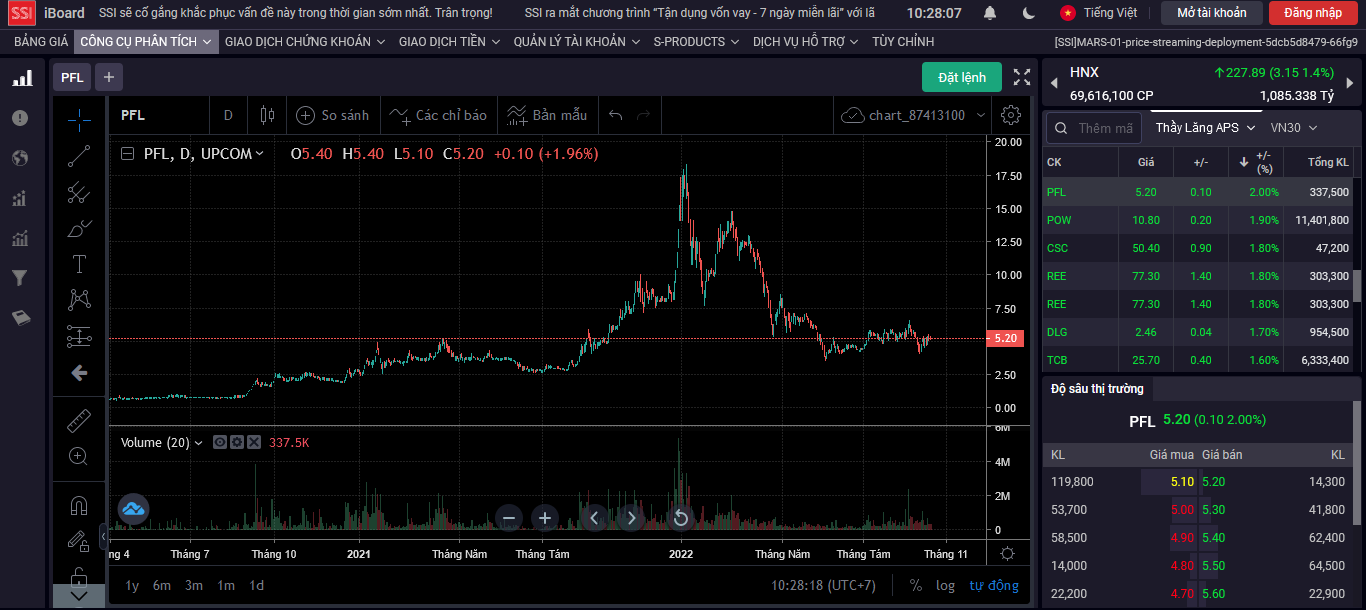Remove the Volume indicator
1366x610 pixels.
pyautogui.click(x=254, y=442)
